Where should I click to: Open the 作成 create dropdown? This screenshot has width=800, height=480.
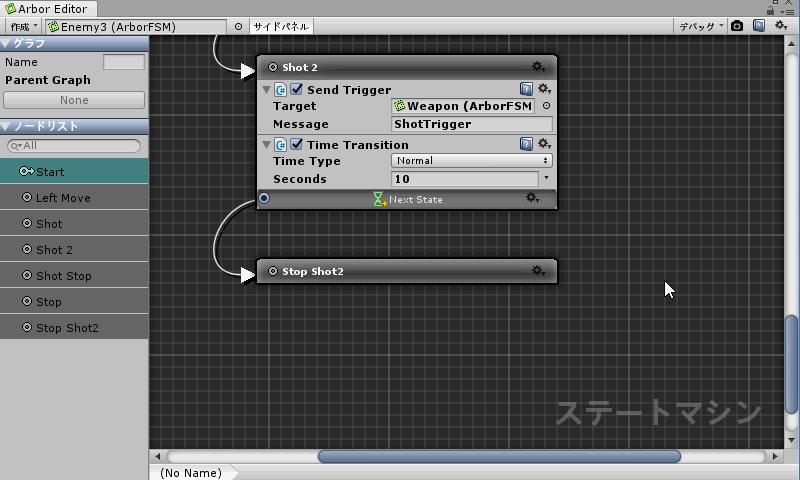[x=24, y=27]
